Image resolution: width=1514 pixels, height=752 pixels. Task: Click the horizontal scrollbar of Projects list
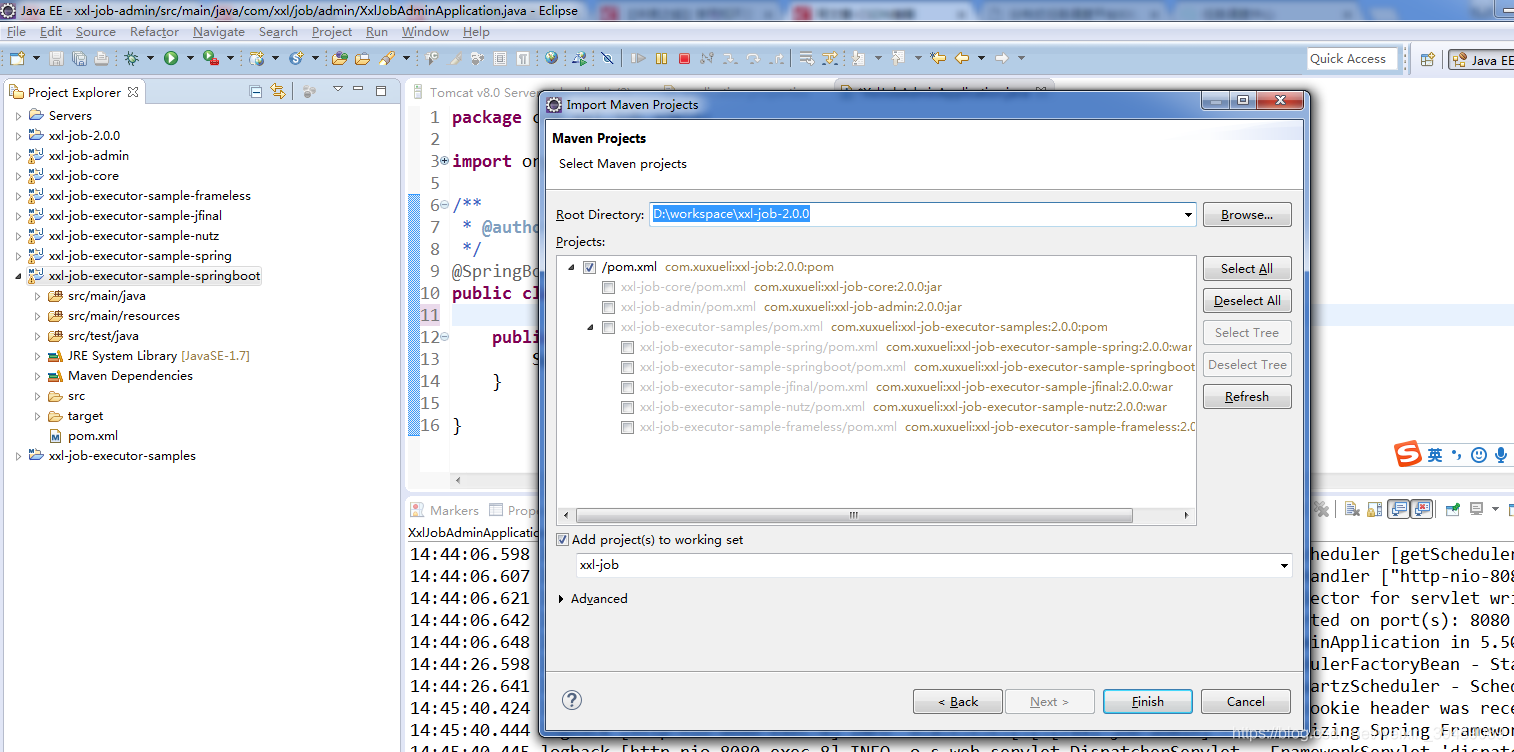(854, 516)
